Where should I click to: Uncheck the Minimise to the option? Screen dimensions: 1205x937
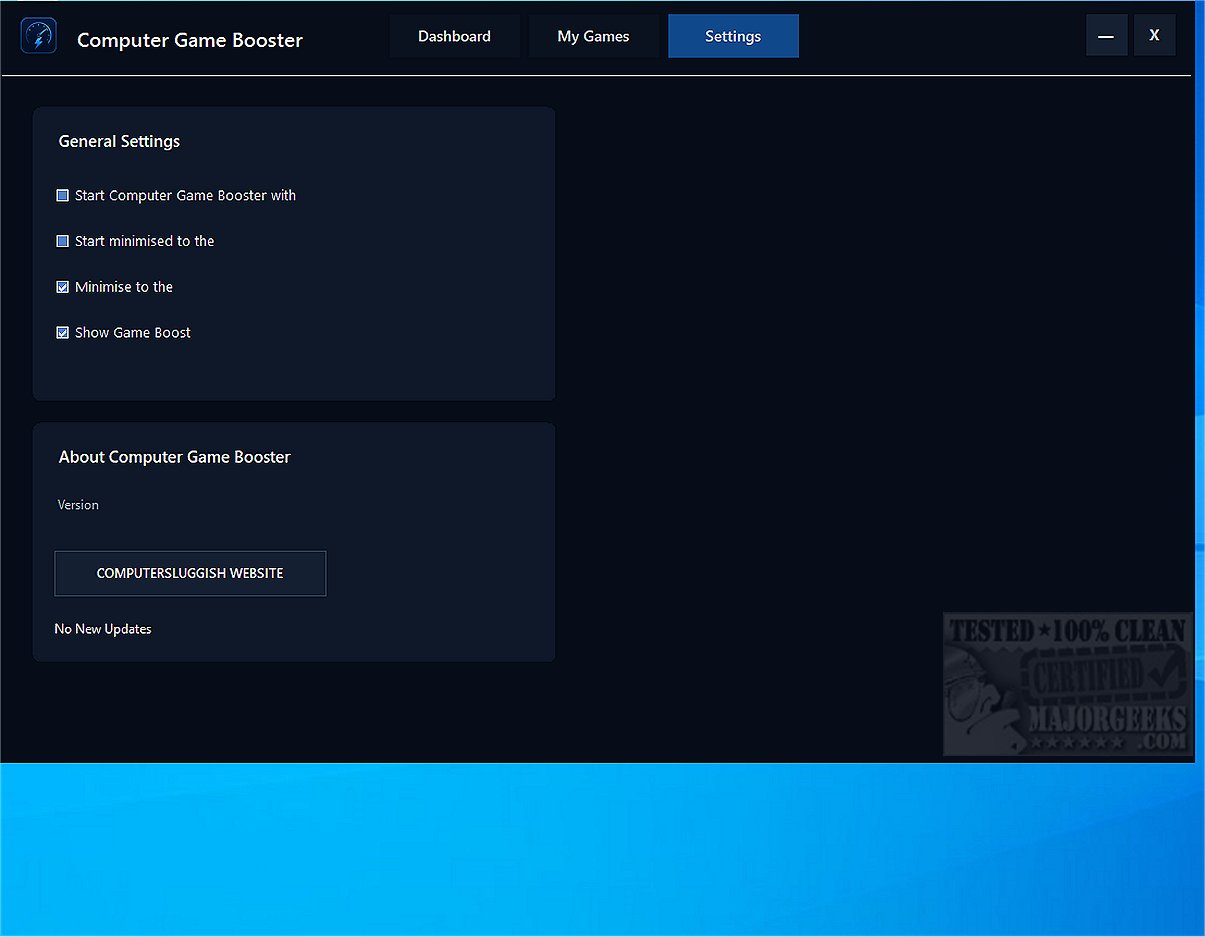click(63, 287)
